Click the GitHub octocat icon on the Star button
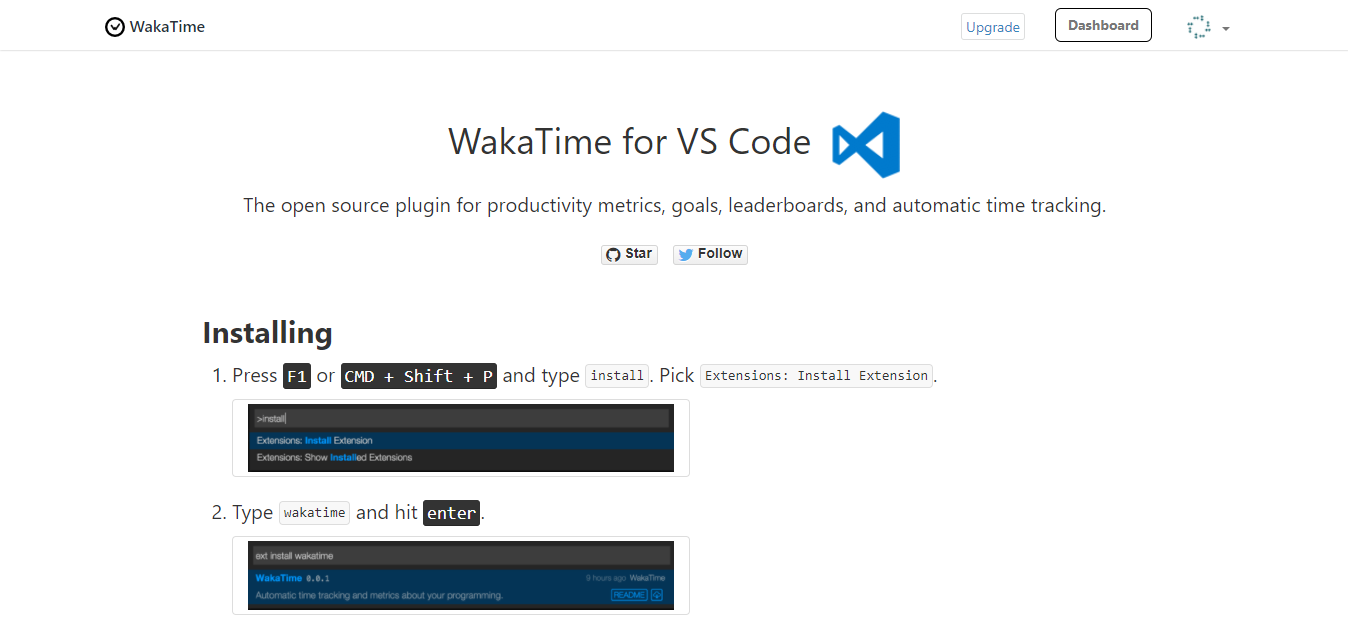Screen dimensions: 1348x618 [x=613, y=254]
